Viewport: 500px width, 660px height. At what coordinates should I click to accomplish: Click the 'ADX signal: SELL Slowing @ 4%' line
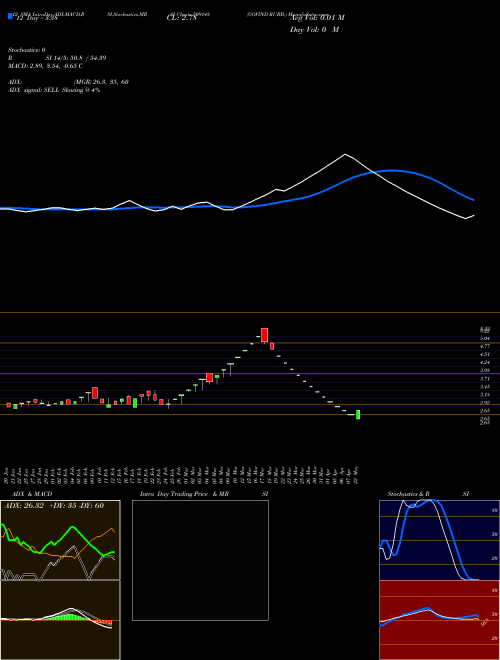(54, 90)
